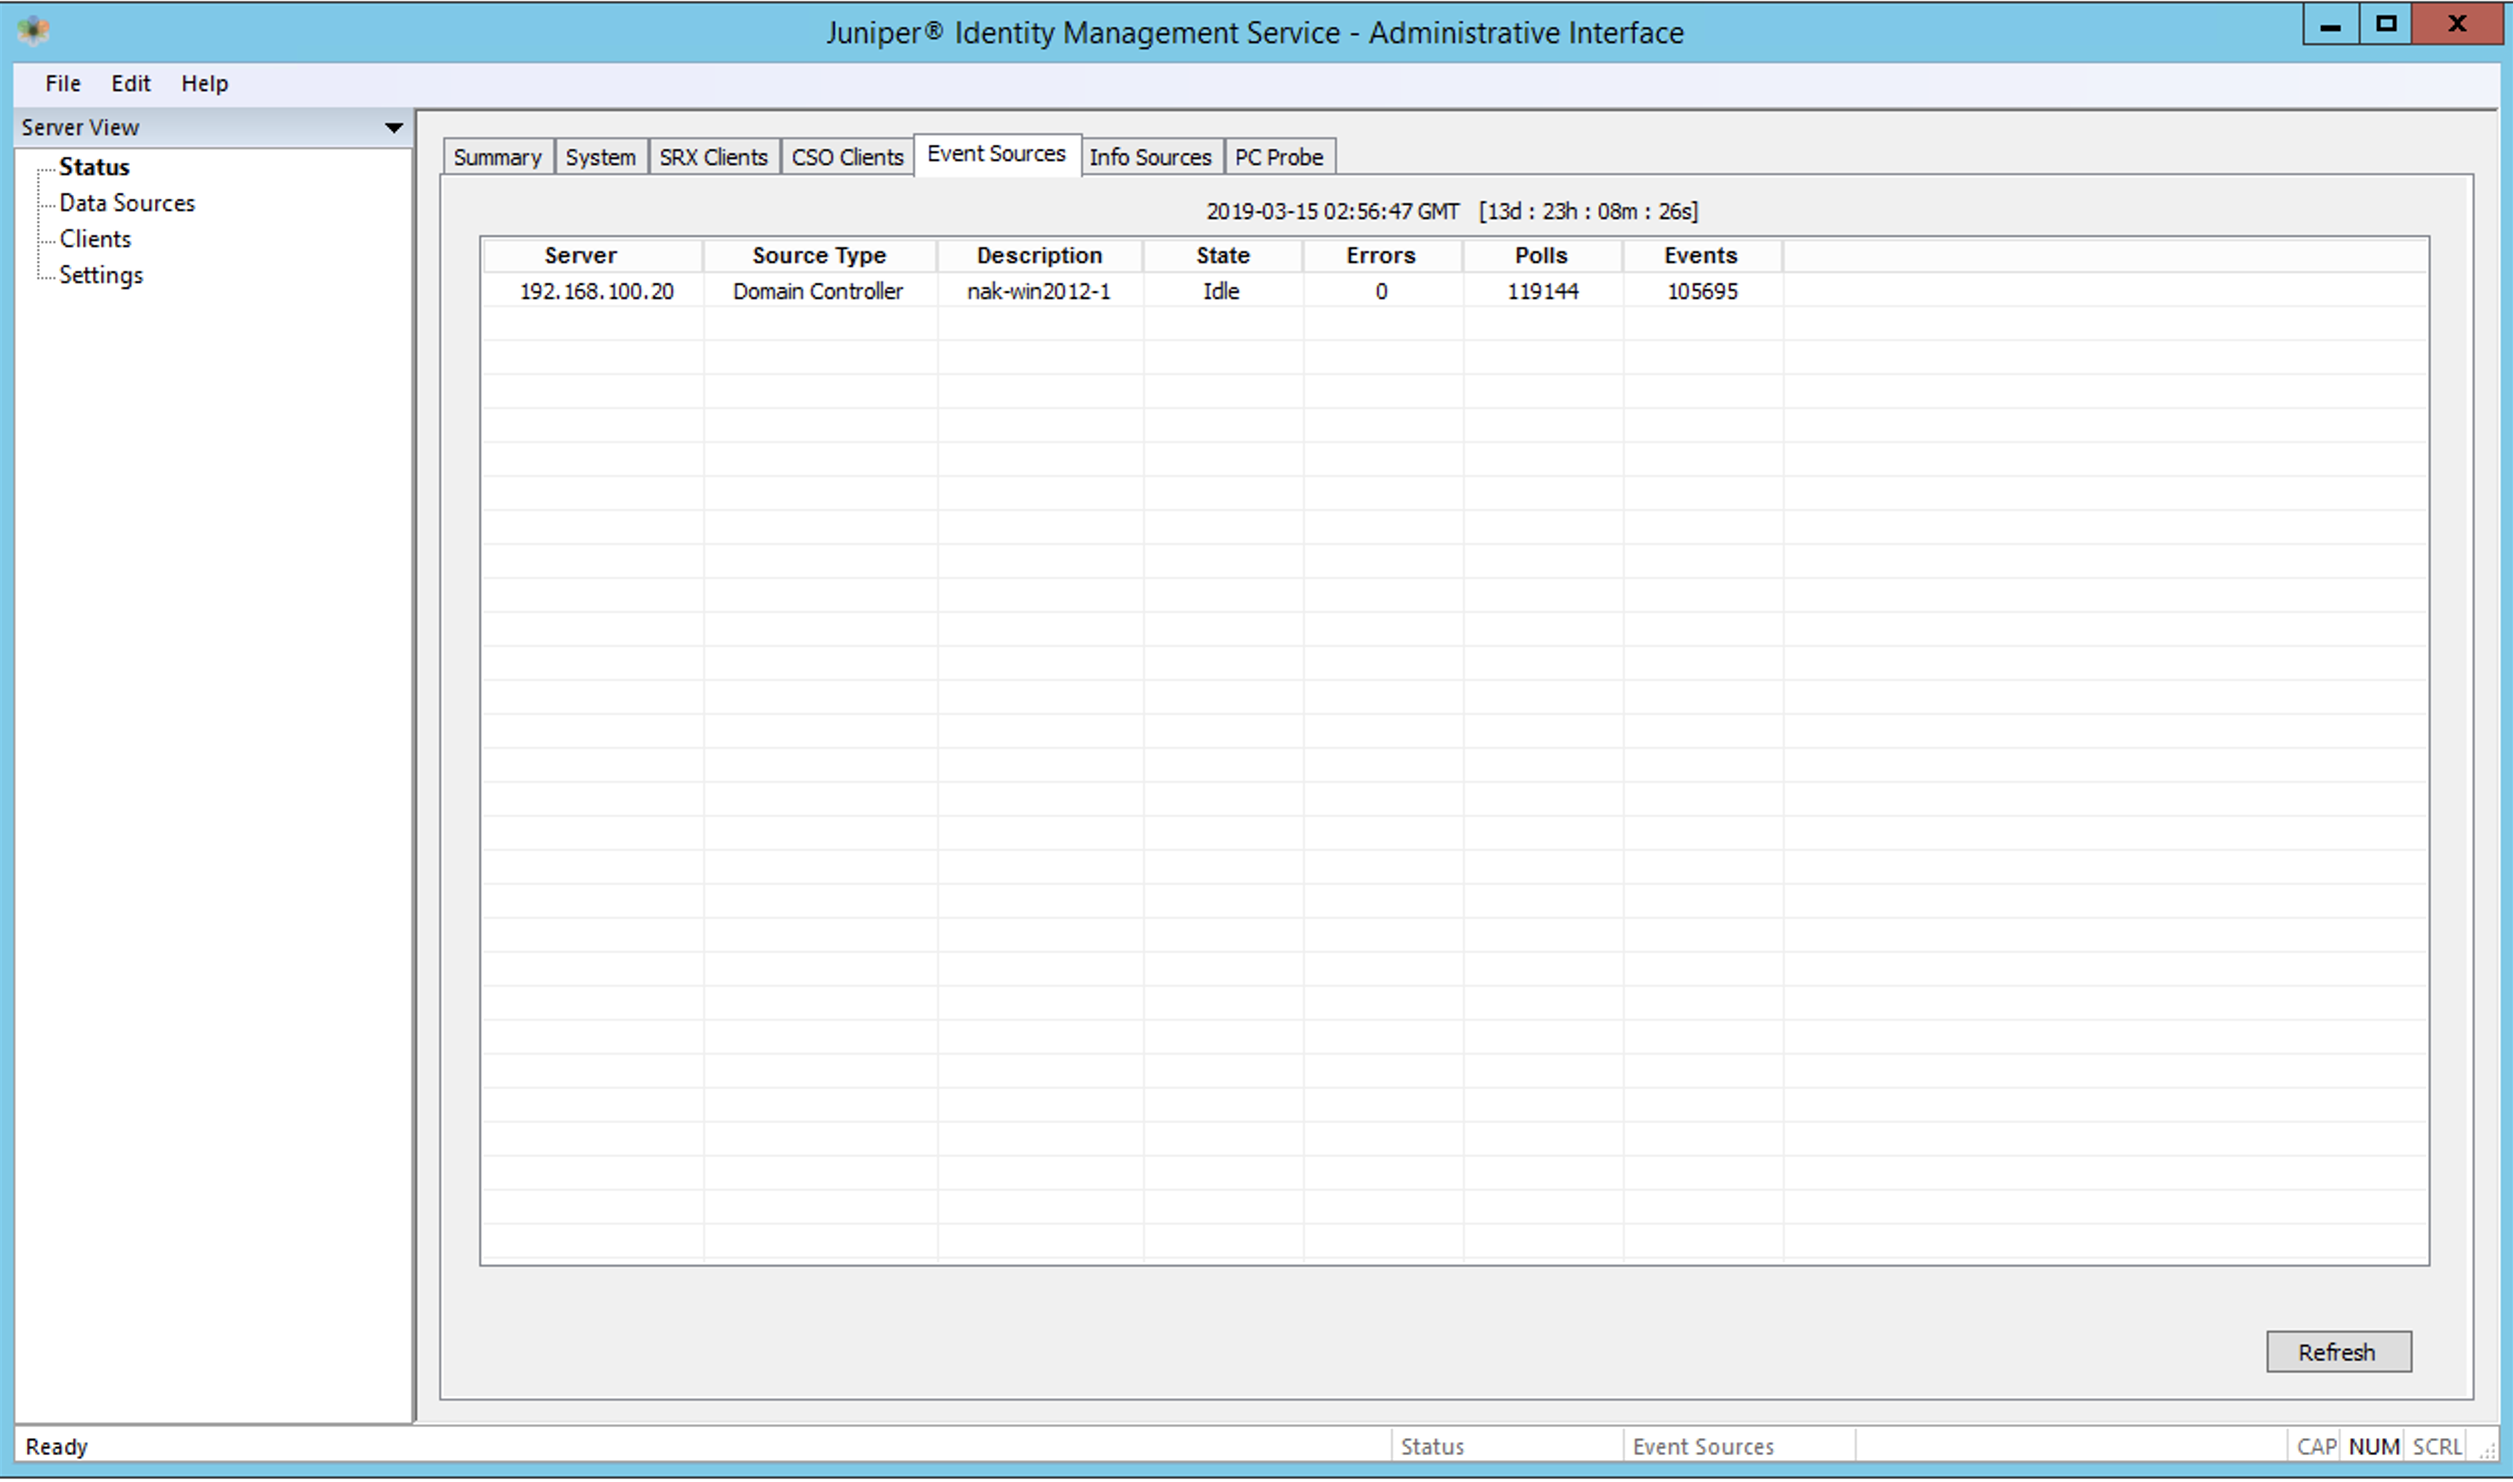Viewport: 2513px width, 1482px height.
Task: Switch to the SRX Clients tab
Action: click(x=713, y=157)
